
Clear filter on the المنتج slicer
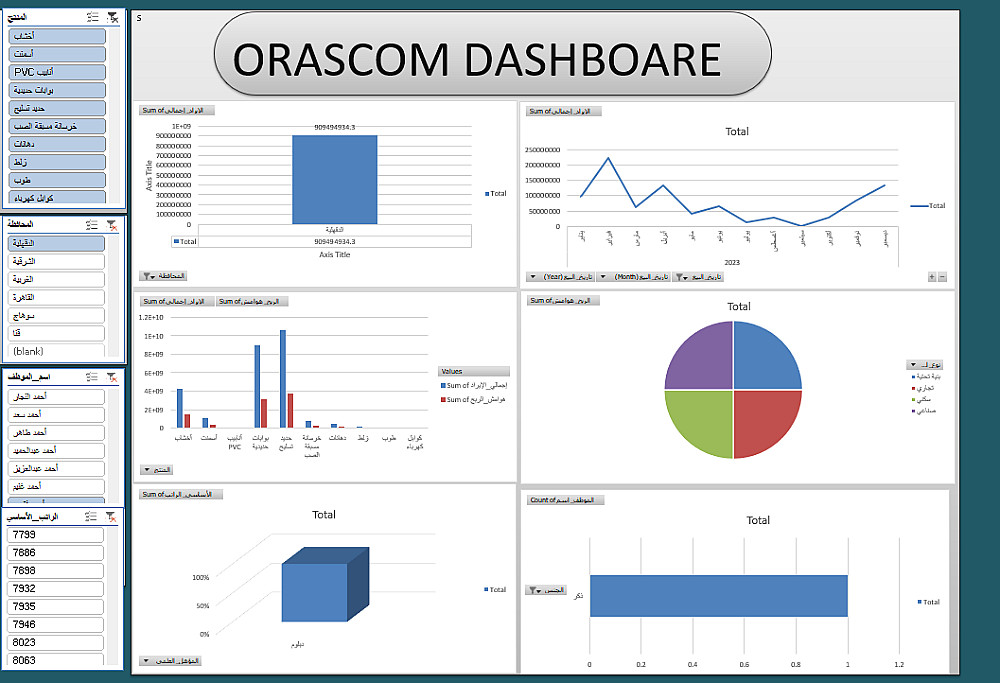112,17
